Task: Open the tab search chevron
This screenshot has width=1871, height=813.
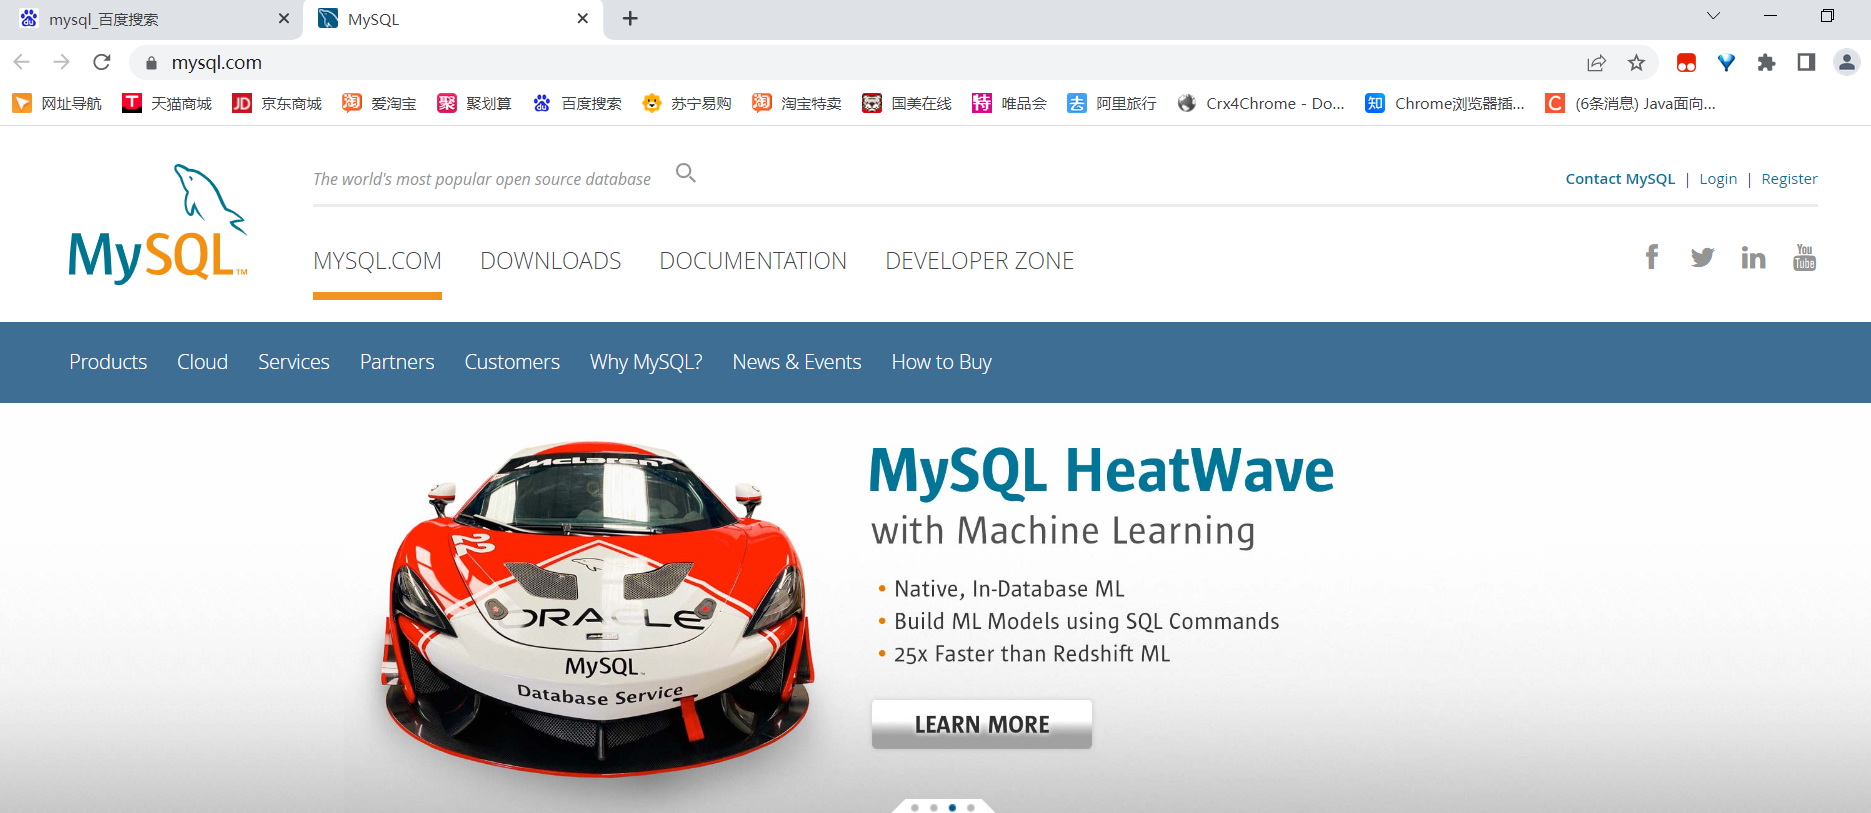Action: click(1713, 16)
